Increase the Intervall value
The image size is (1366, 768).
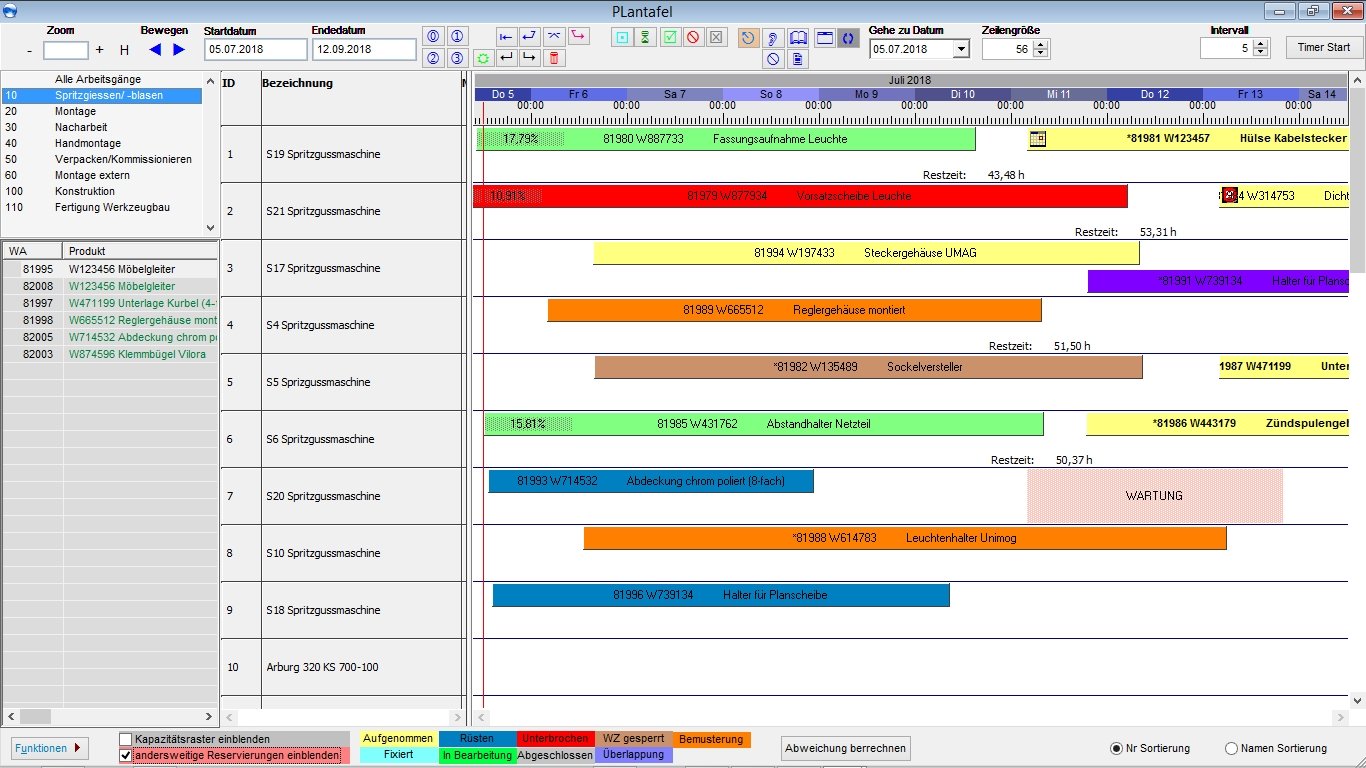coord(1260,43)
